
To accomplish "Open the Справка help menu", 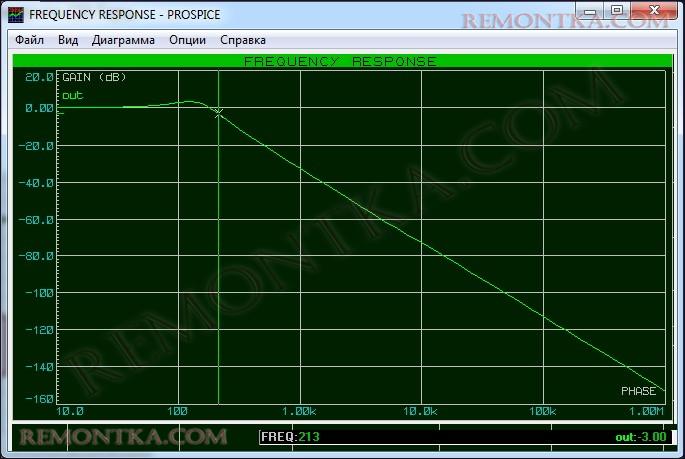I will [x=242, y=40].
